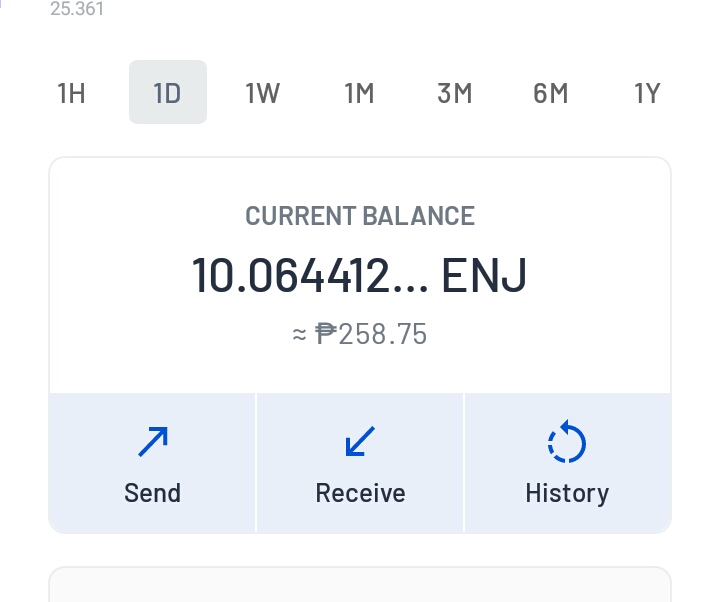Click the ENJ token ticker text
Image resolution: width=720 pixels, height=602 pixels.
pos(484,276)
